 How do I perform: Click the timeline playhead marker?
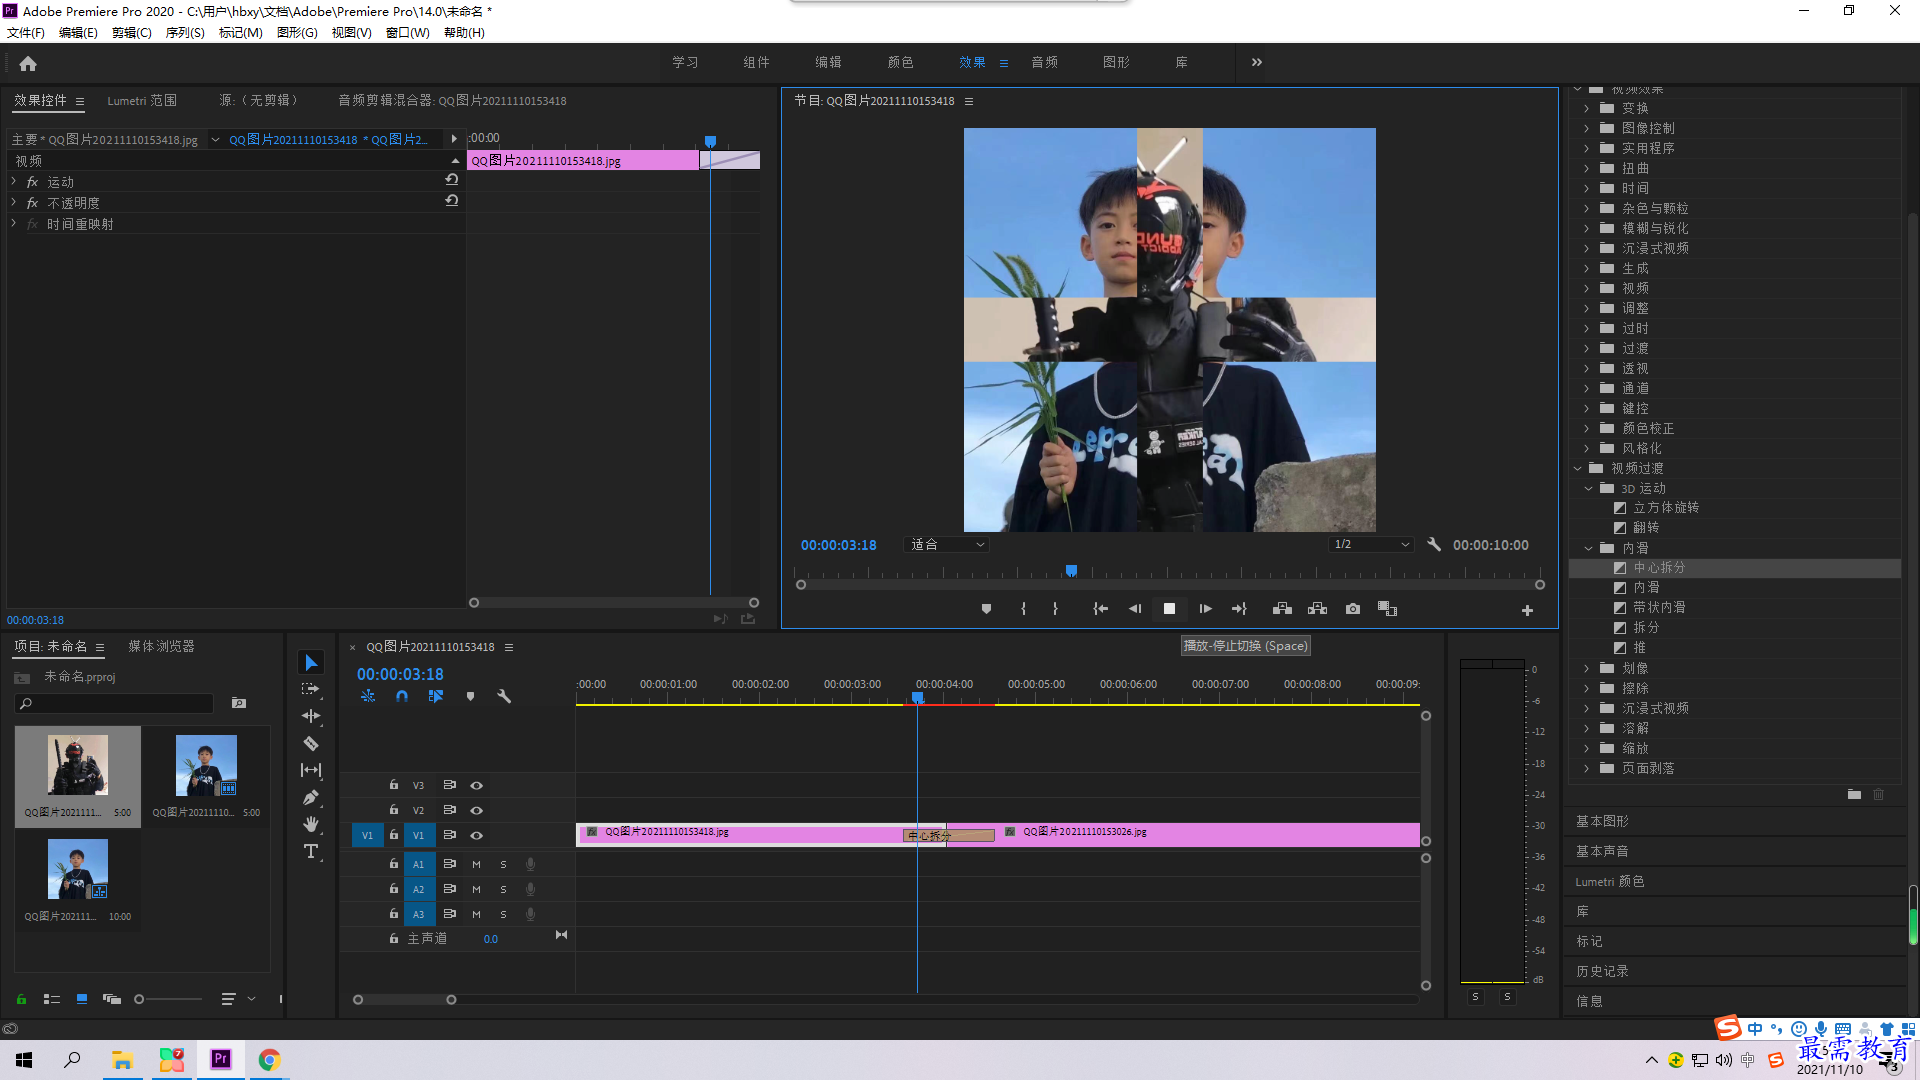[x=917, y=697]
